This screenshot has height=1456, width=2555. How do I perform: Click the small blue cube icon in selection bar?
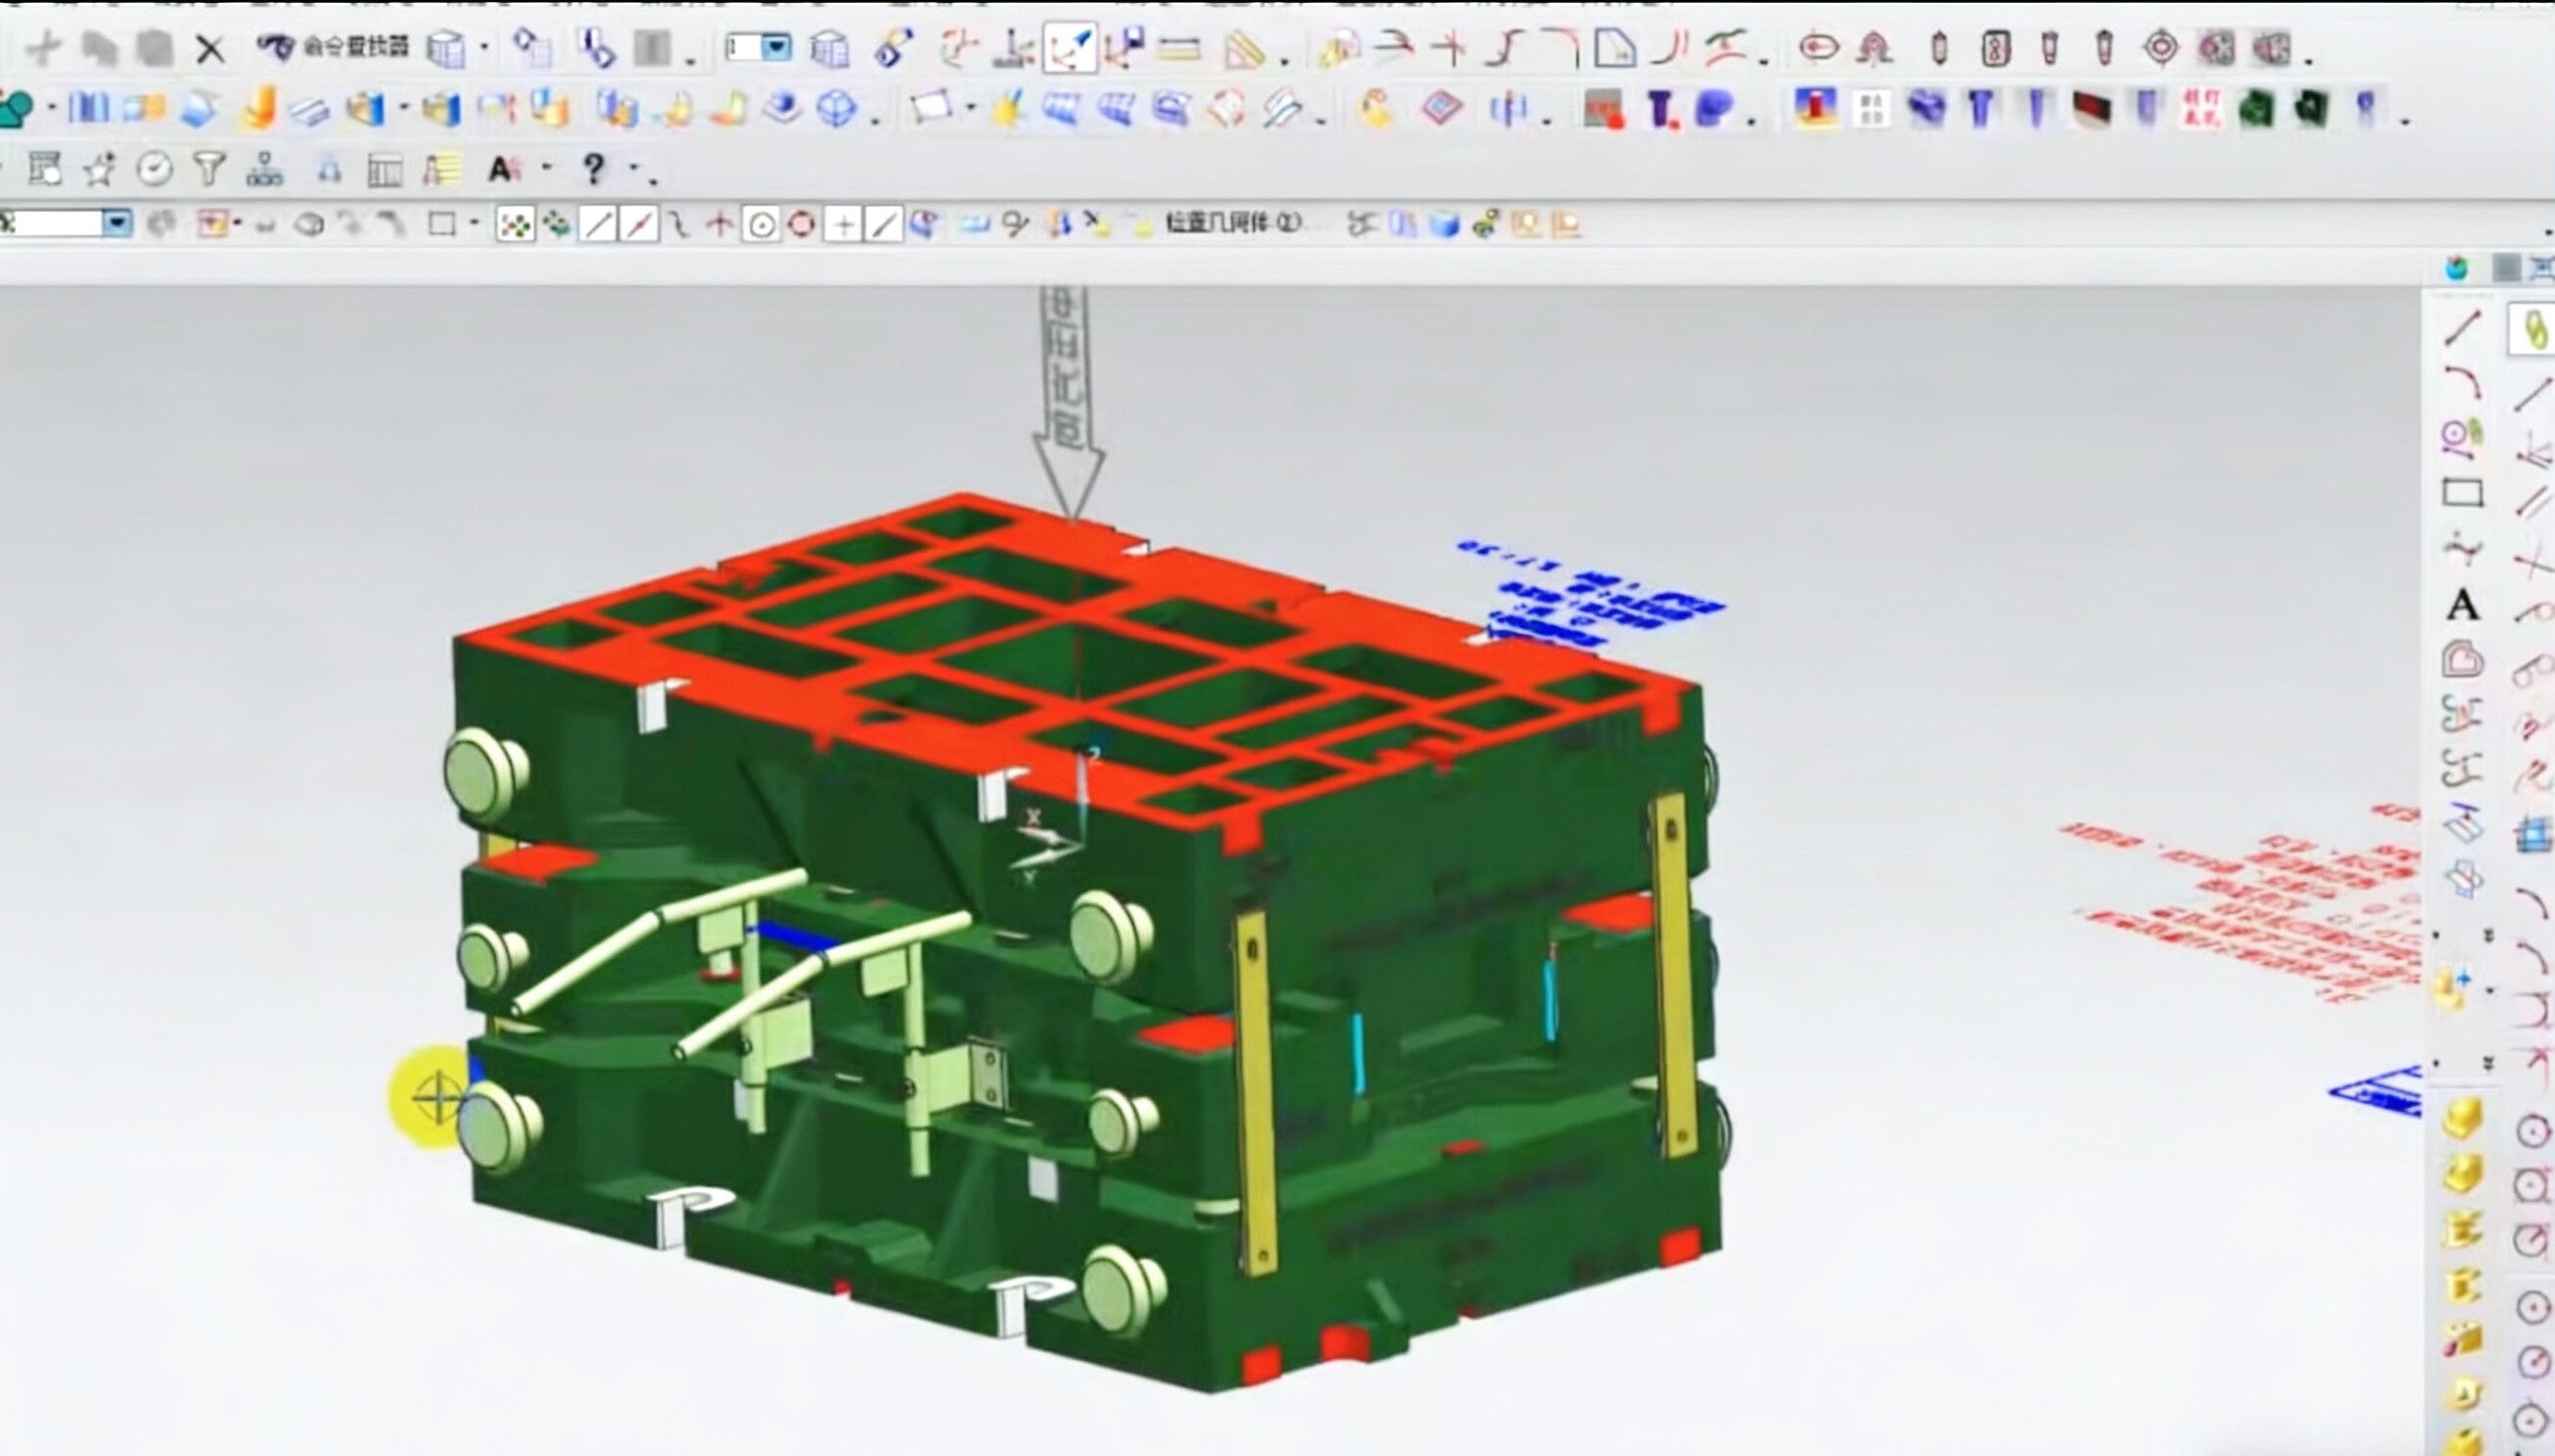[x=1444, y=224]
